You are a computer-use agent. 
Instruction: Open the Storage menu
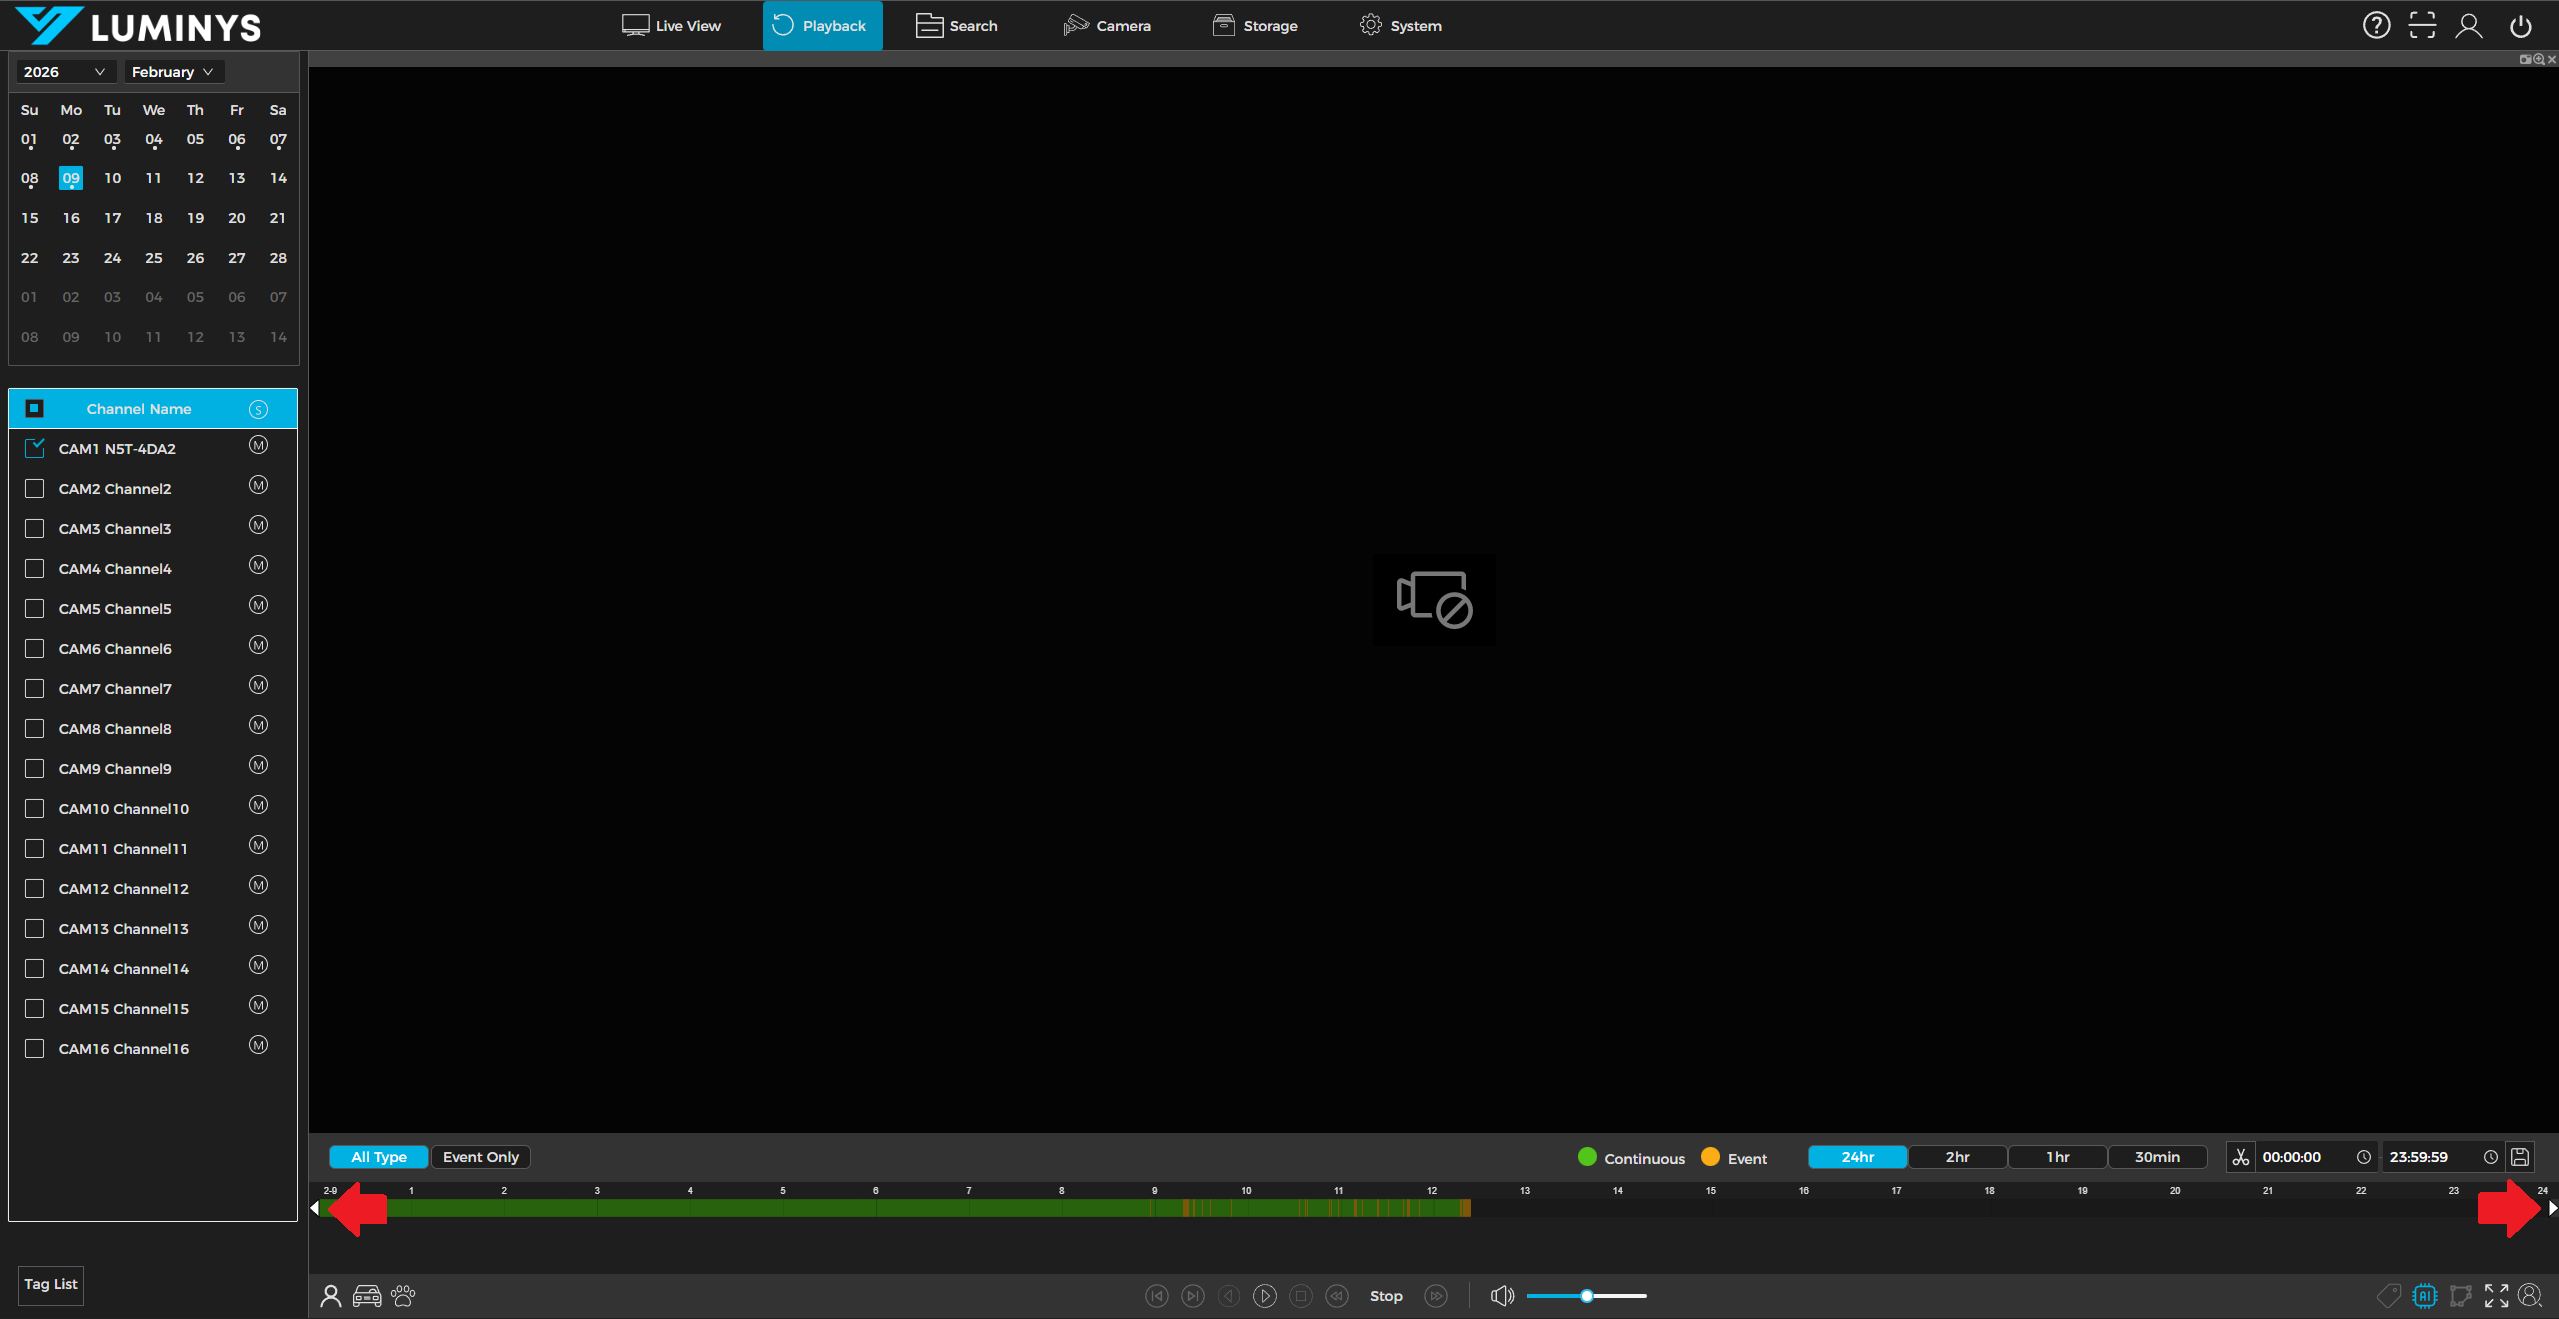(x=1255, y=26)
